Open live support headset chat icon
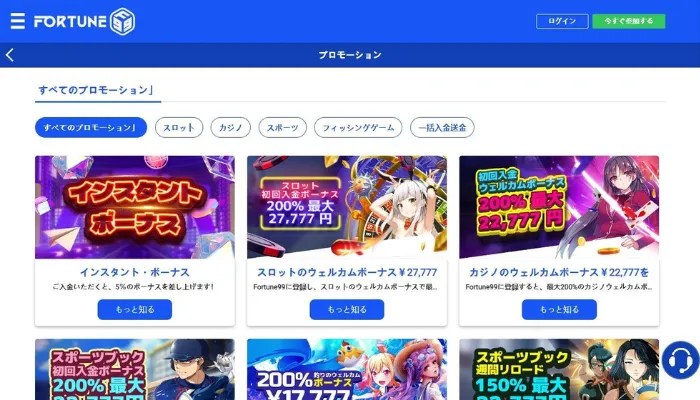 (x=680, y=360)
